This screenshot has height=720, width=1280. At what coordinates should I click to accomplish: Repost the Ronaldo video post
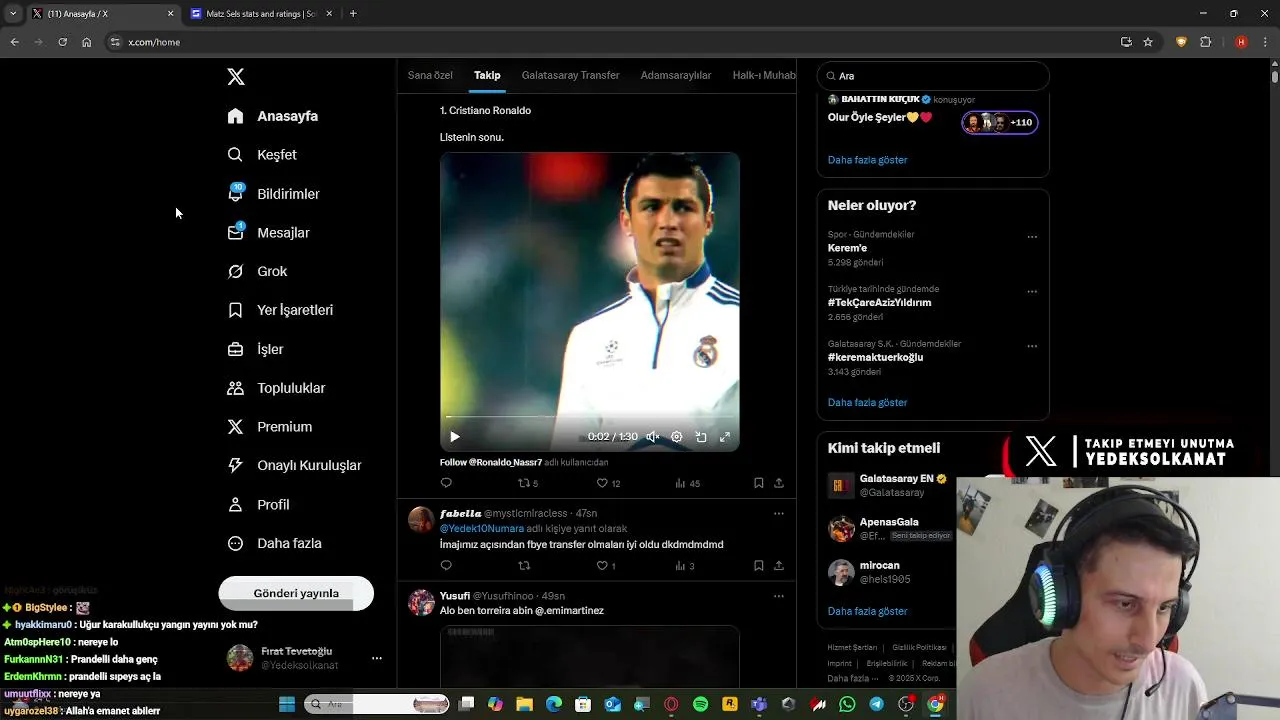(x=527, y=483)
